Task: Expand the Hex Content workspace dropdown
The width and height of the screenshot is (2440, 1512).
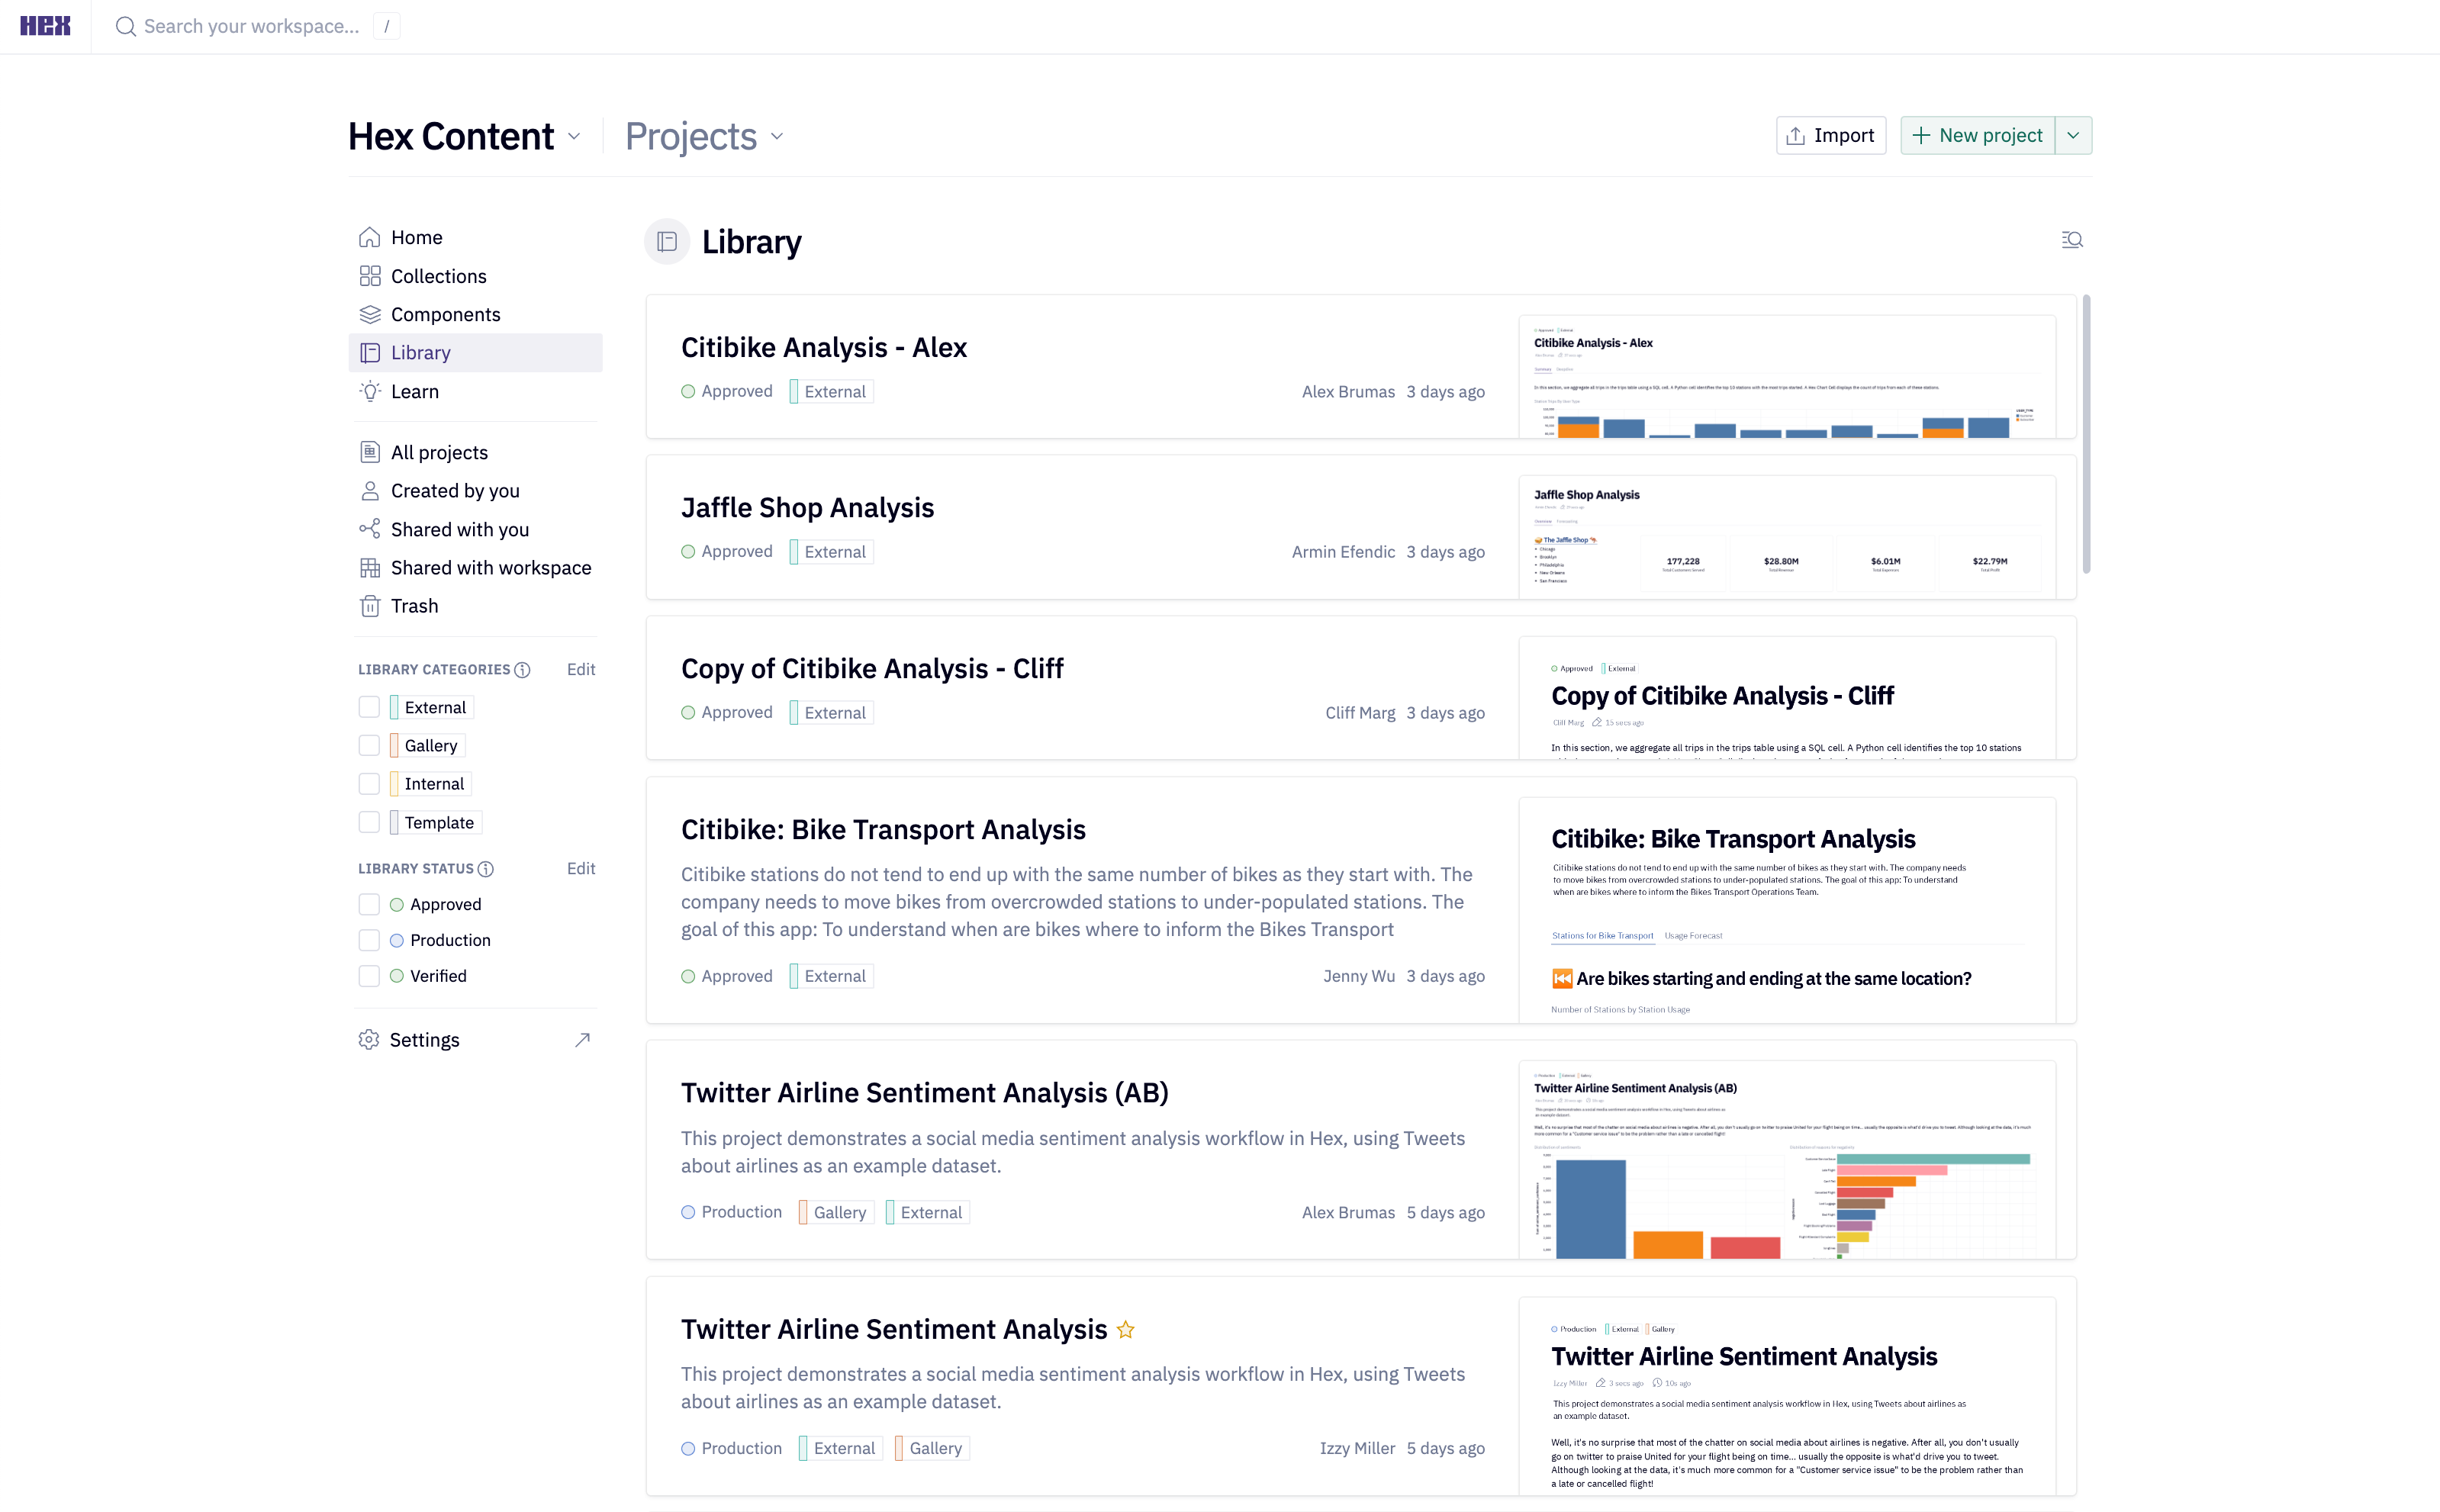Action: pyautogui.click(x=574, y=137)
